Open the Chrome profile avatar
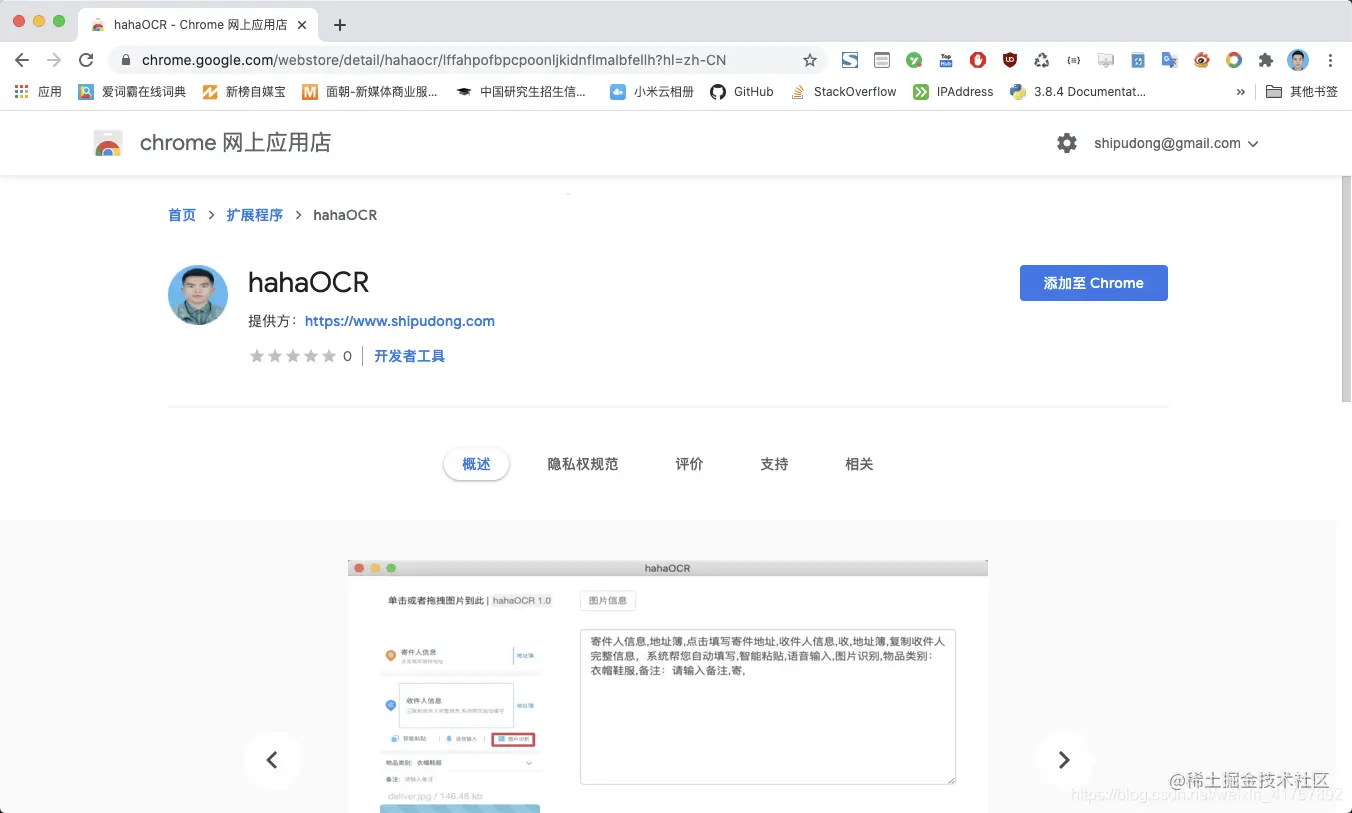Screen dimensions: 1352x813 pyautogui.click(x=1298, y=60)
